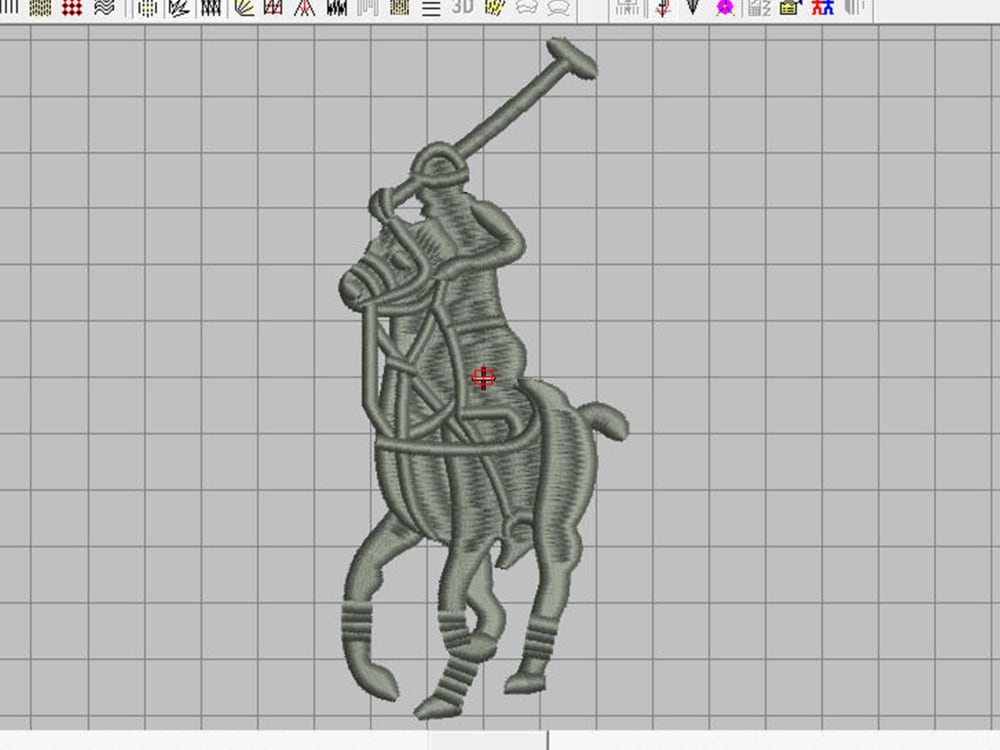Screen dimensions: 1000x750
Task: Click the red crosshair marker on the design
Action: point(484,378)
